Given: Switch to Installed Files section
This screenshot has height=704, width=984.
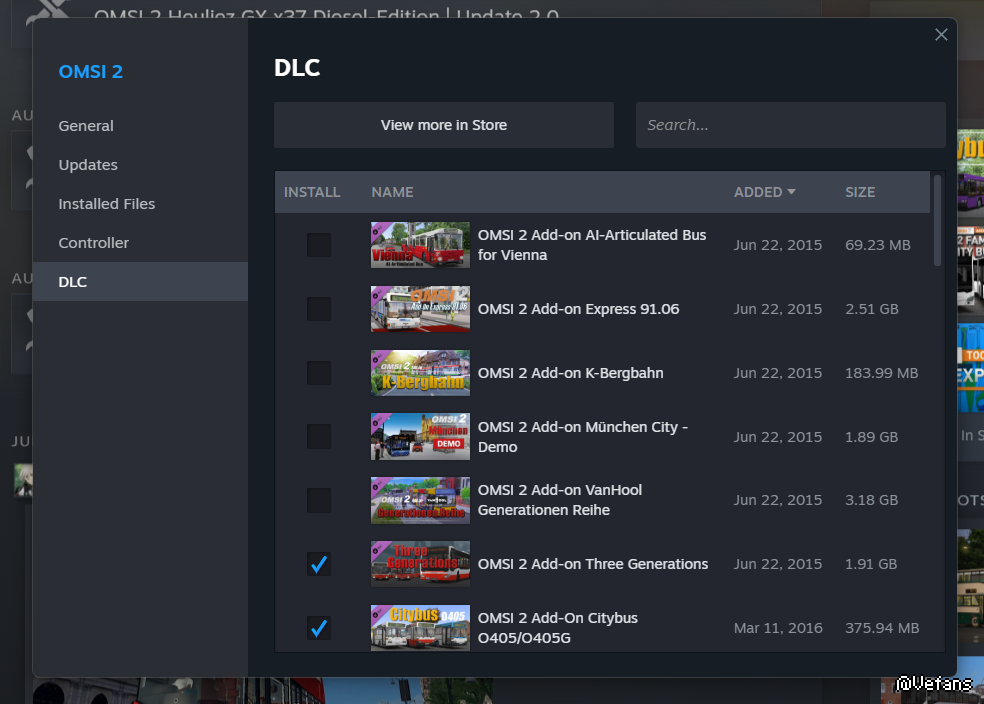Looking at the screenshot, I should 107,204.
